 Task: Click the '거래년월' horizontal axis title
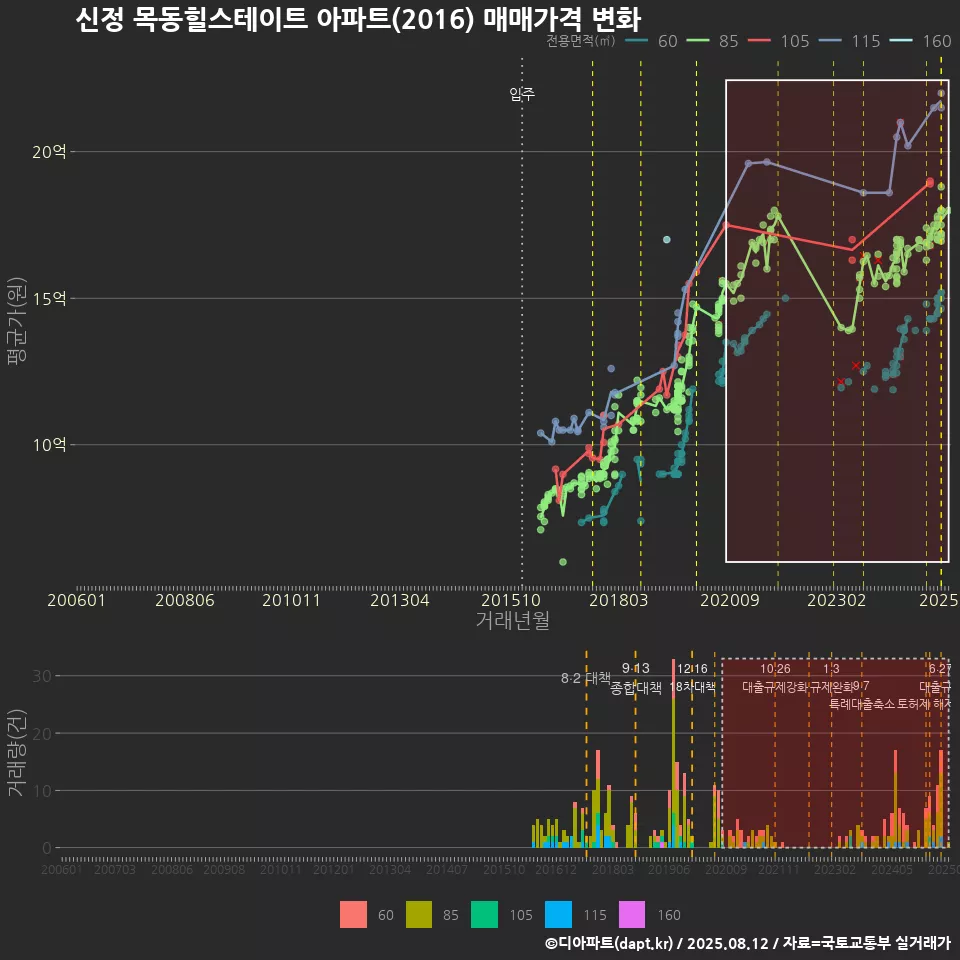coord(513,620)
